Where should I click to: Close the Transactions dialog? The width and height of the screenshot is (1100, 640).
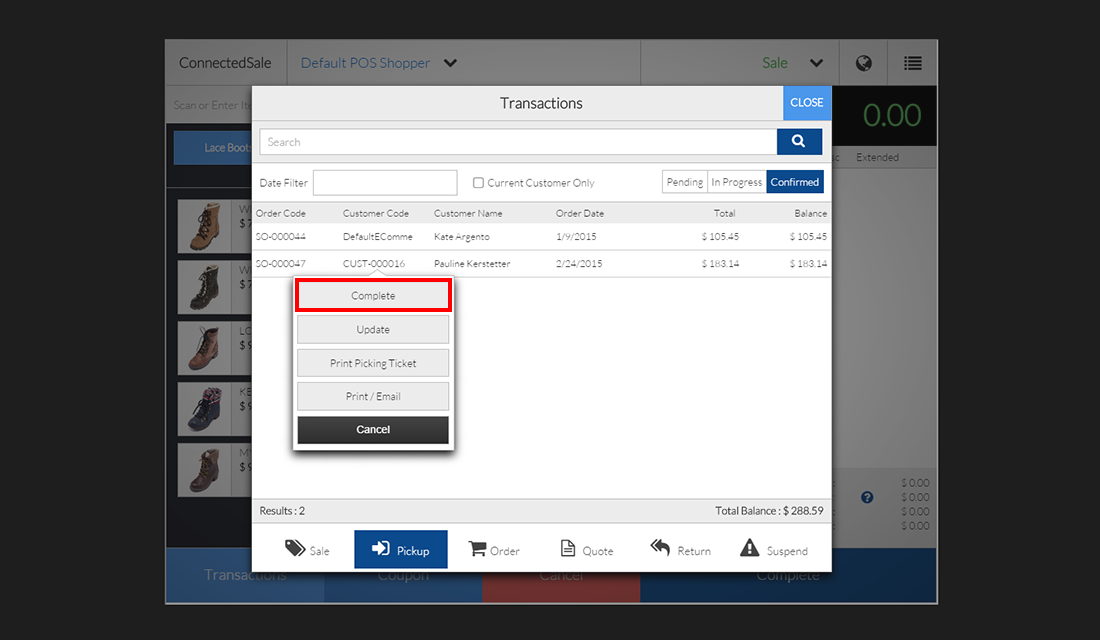tap(807, 103)
